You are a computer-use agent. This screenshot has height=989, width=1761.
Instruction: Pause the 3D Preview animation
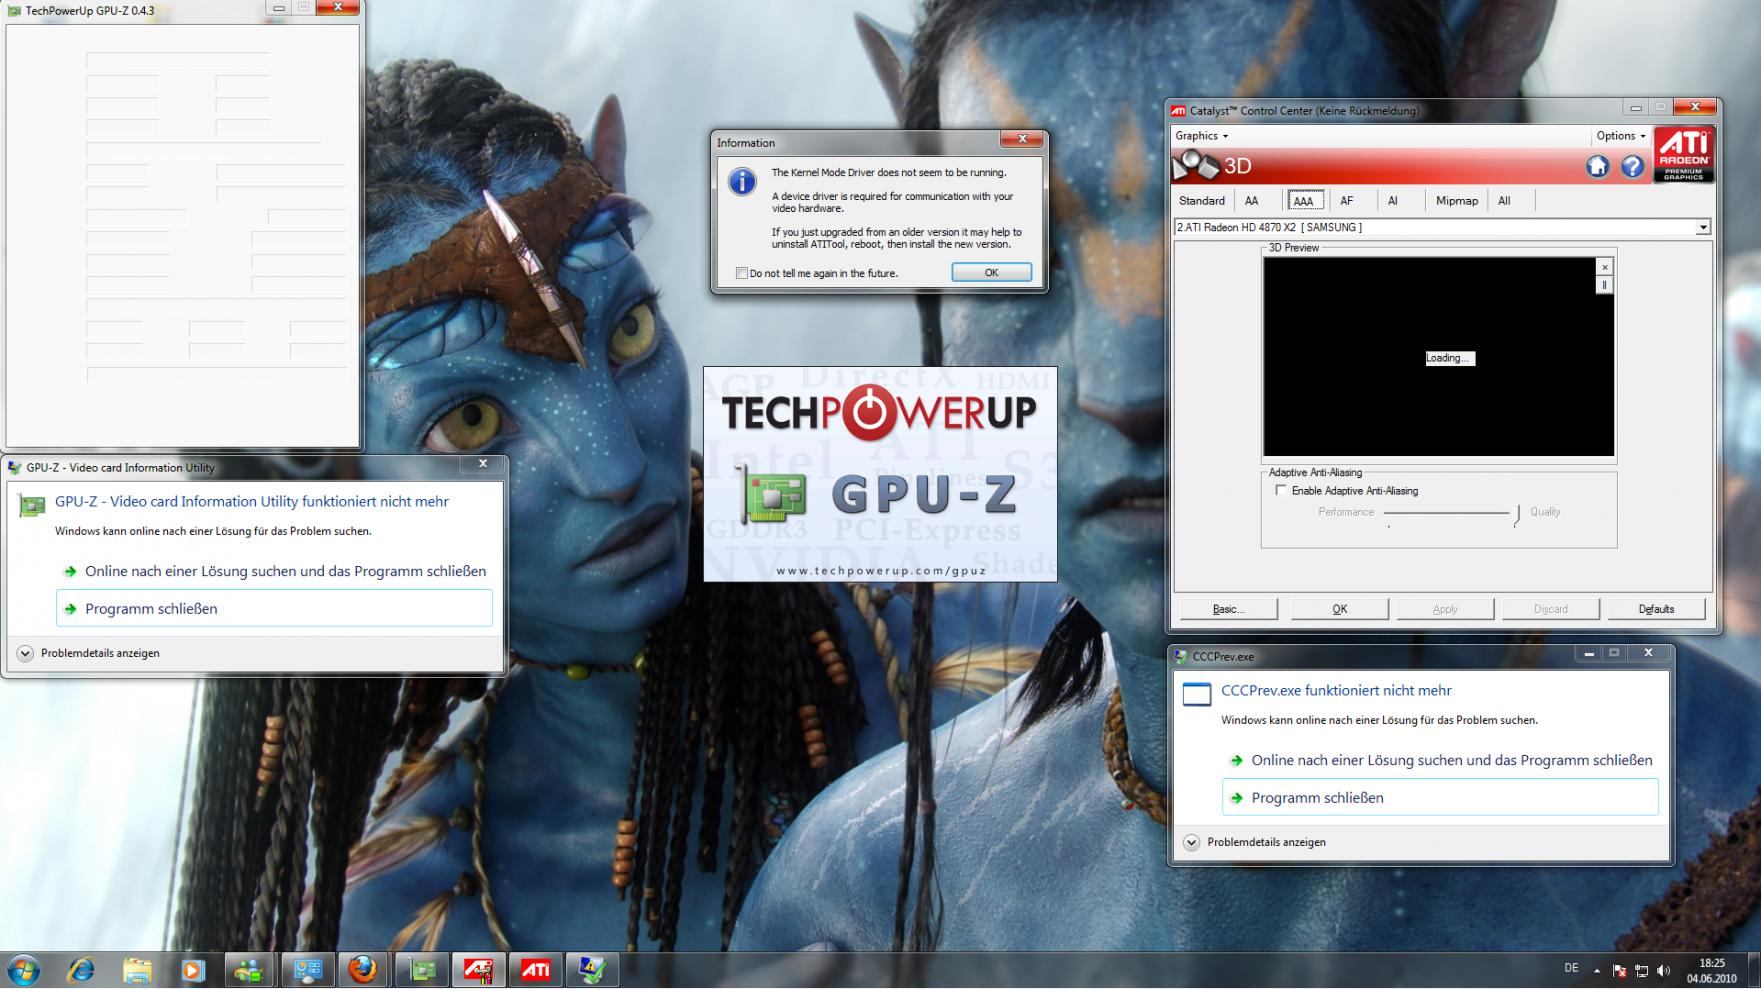tap(1604, 285)
